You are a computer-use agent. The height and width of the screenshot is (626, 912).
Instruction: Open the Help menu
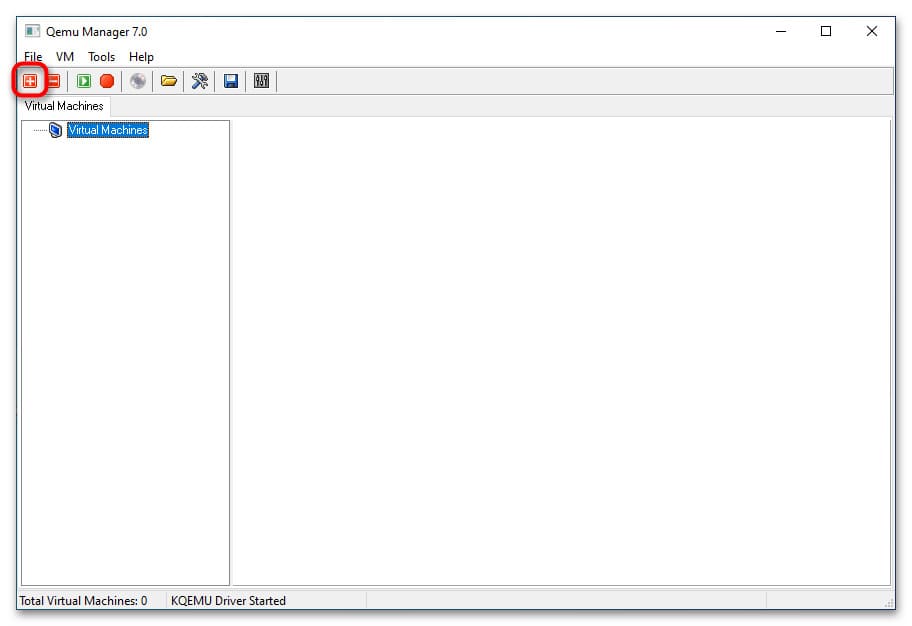[x=141, y=57]
